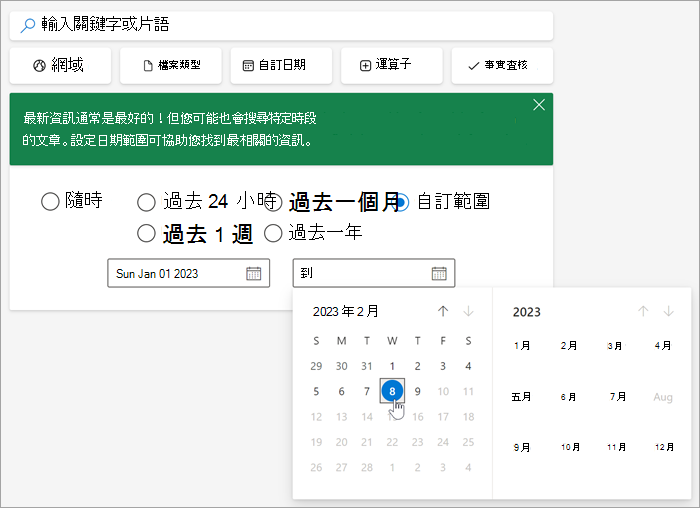700x508 pixels.
Task: Select January 29 in the calendar
Action: click(x=316, y=366)
